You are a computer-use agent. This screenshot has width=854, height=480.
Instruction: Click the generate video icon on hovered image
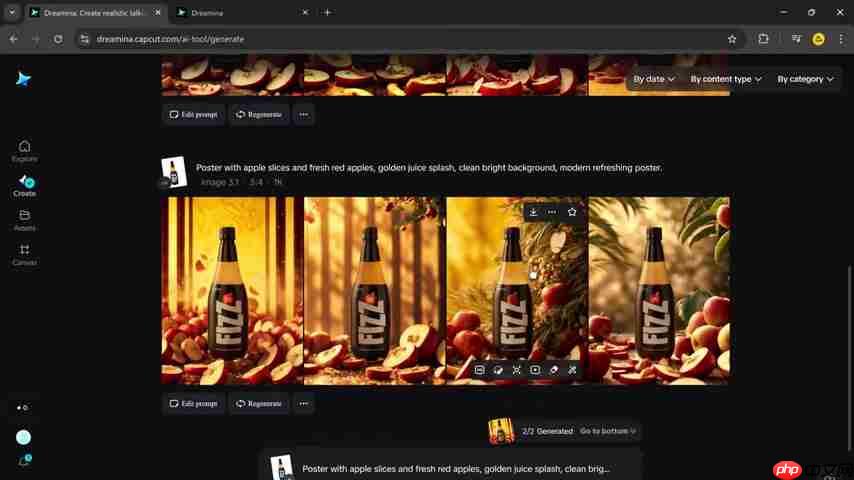tap(535, 370)
